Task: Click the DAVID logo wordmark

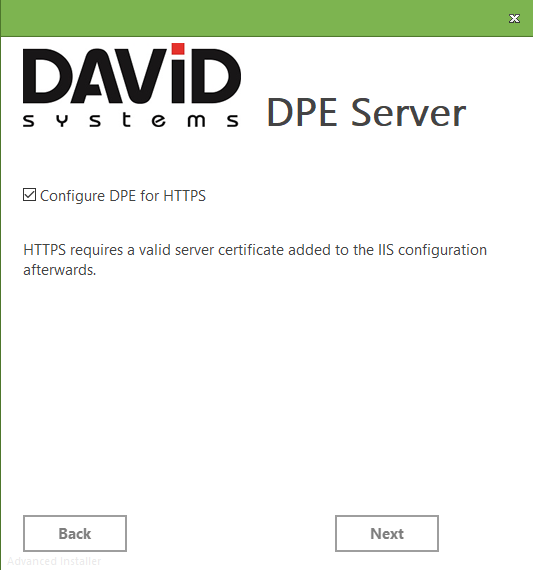Action: click(132, 76)
